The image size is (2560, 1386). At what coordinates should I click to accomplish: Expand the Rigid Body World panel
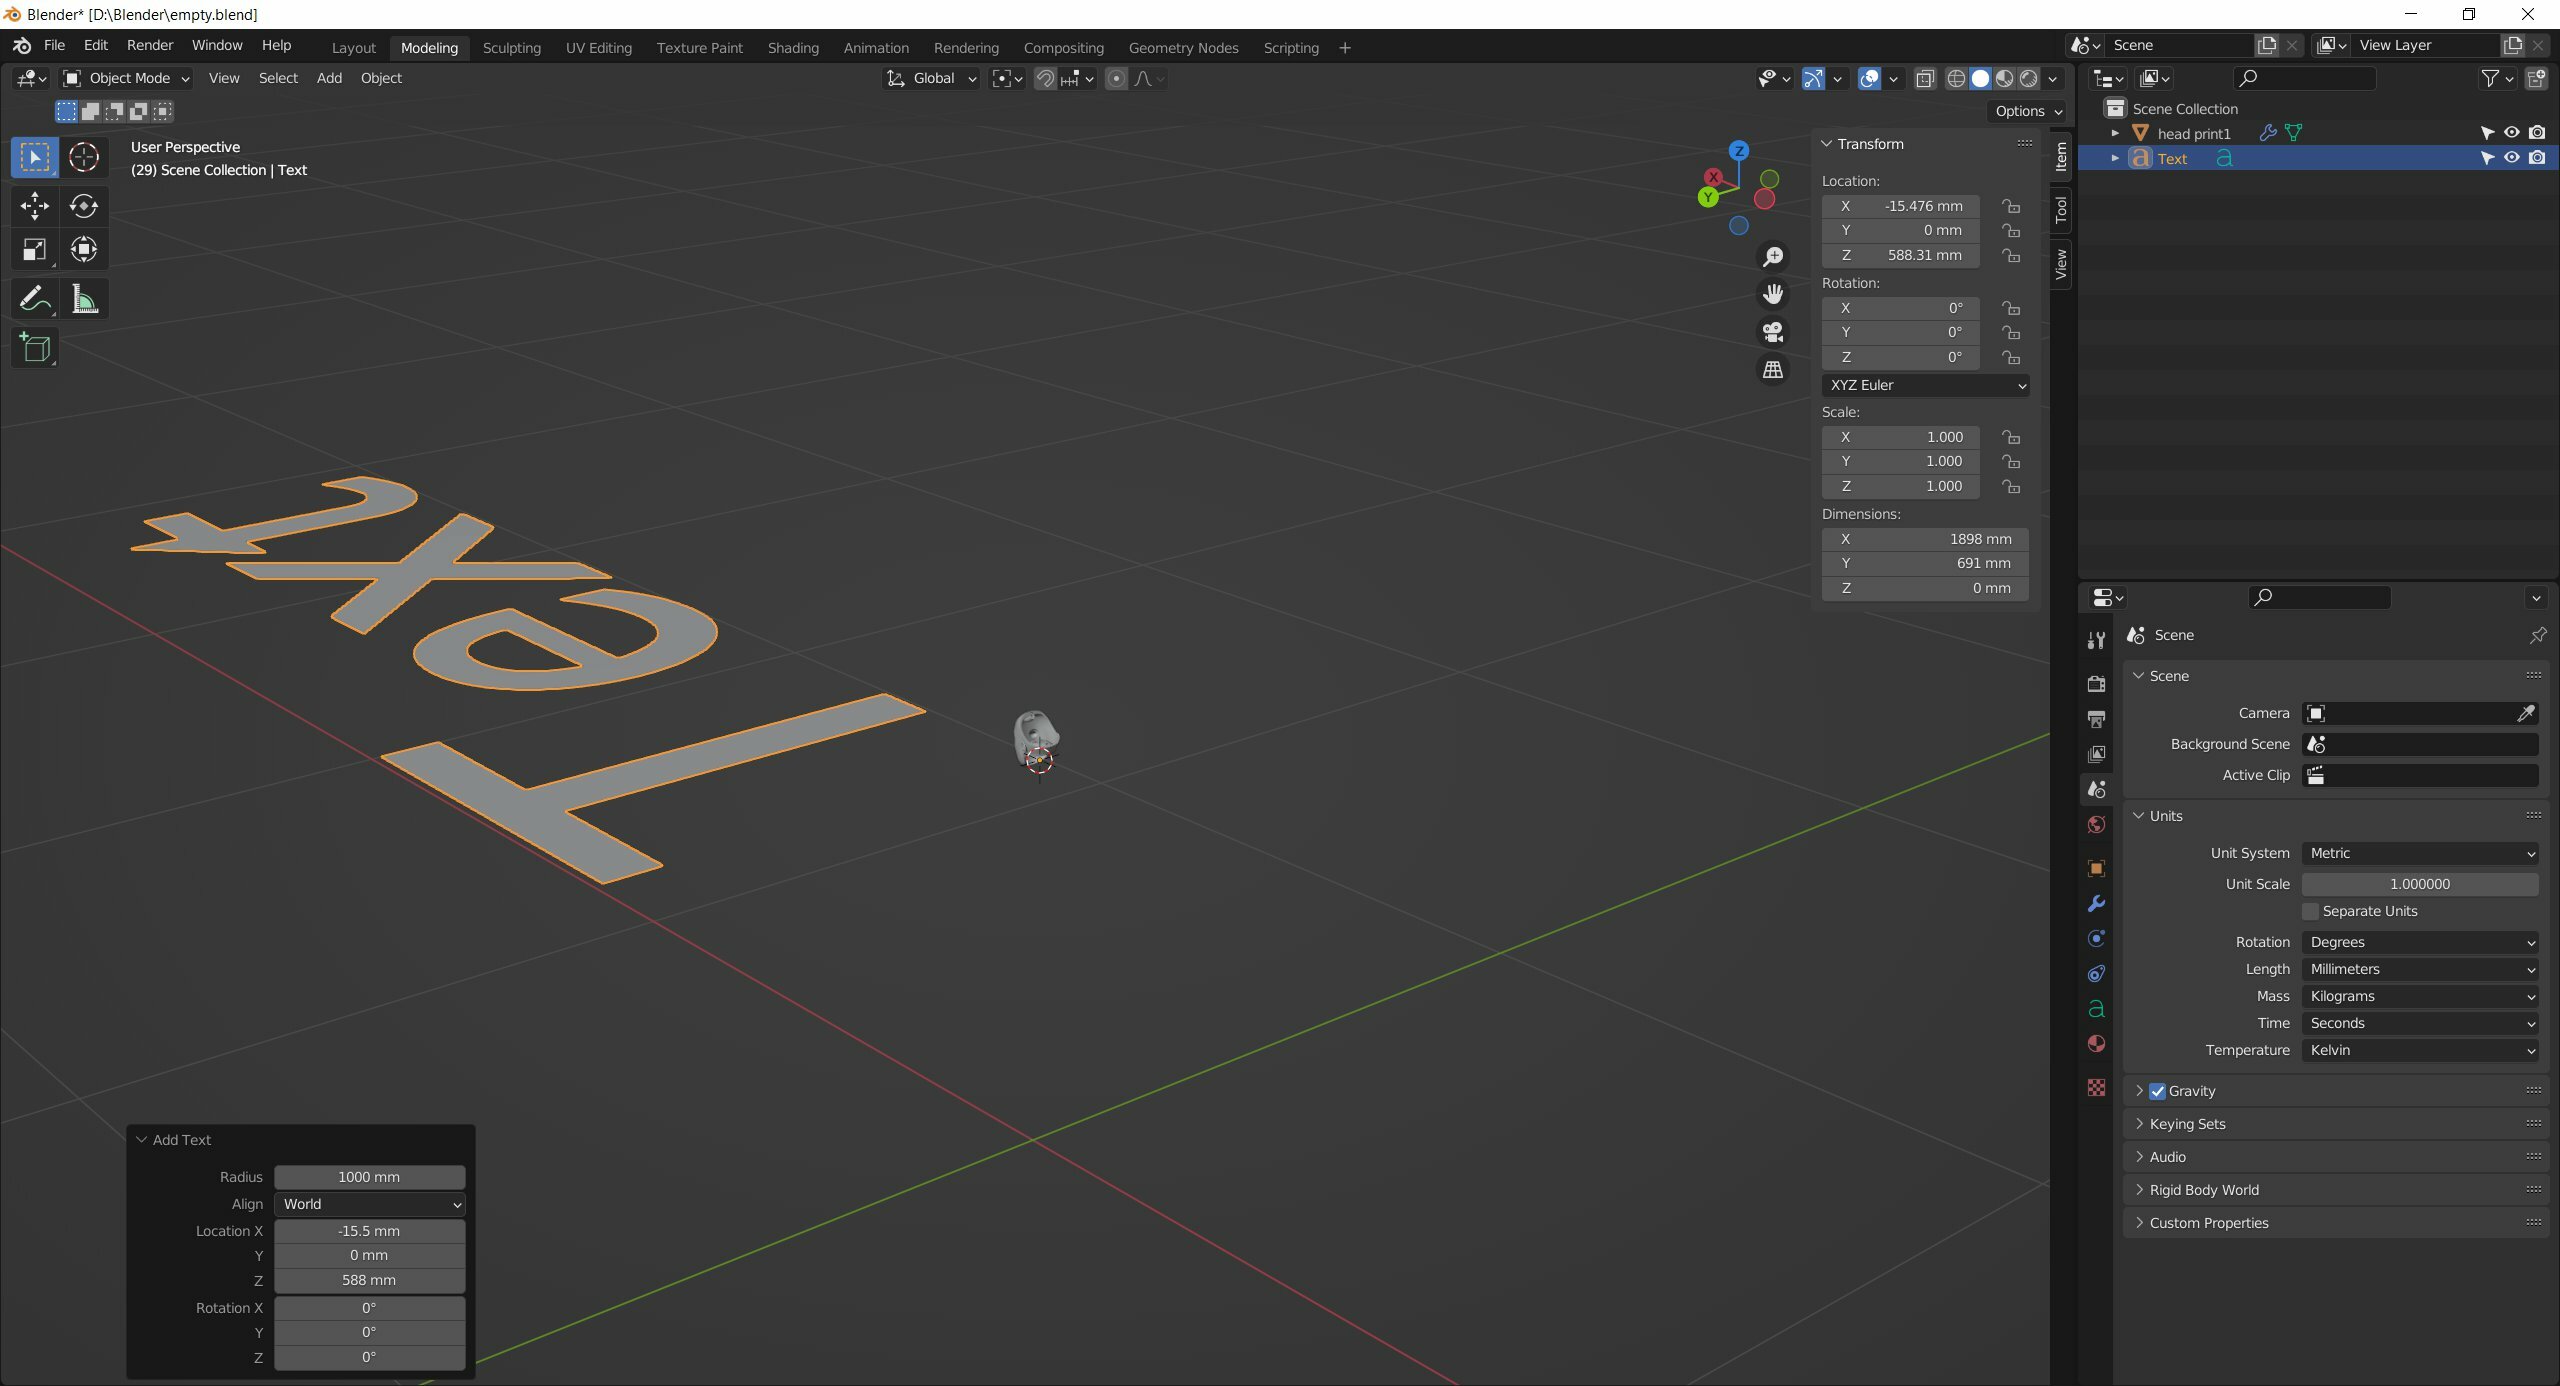(x=2203, y=1190)
